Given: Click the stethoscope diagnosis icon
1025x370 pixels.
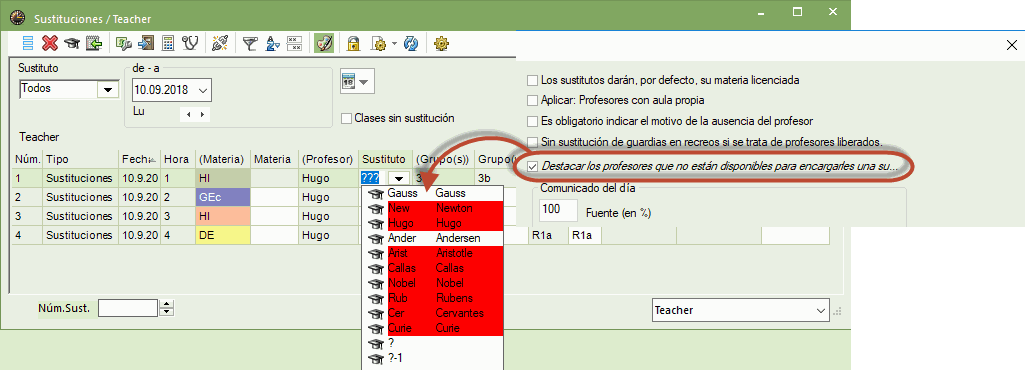Looking at the screenshot, I should (190, 43).
